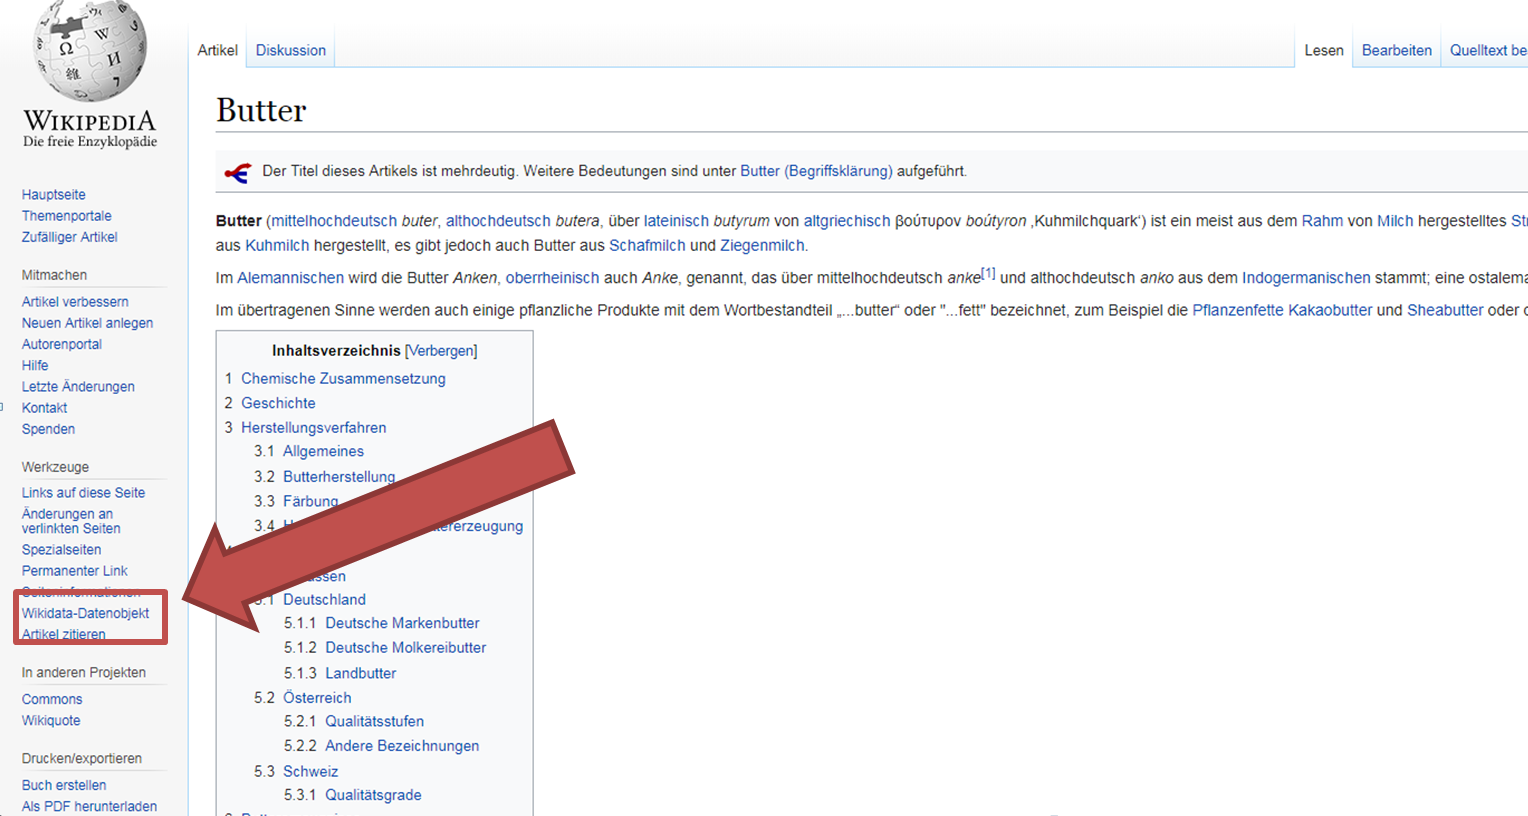Open Permanenter Link under Werkzeuge
Image resolution: width=1528 pixels, height=816 pixels.
tap(75, 571)
